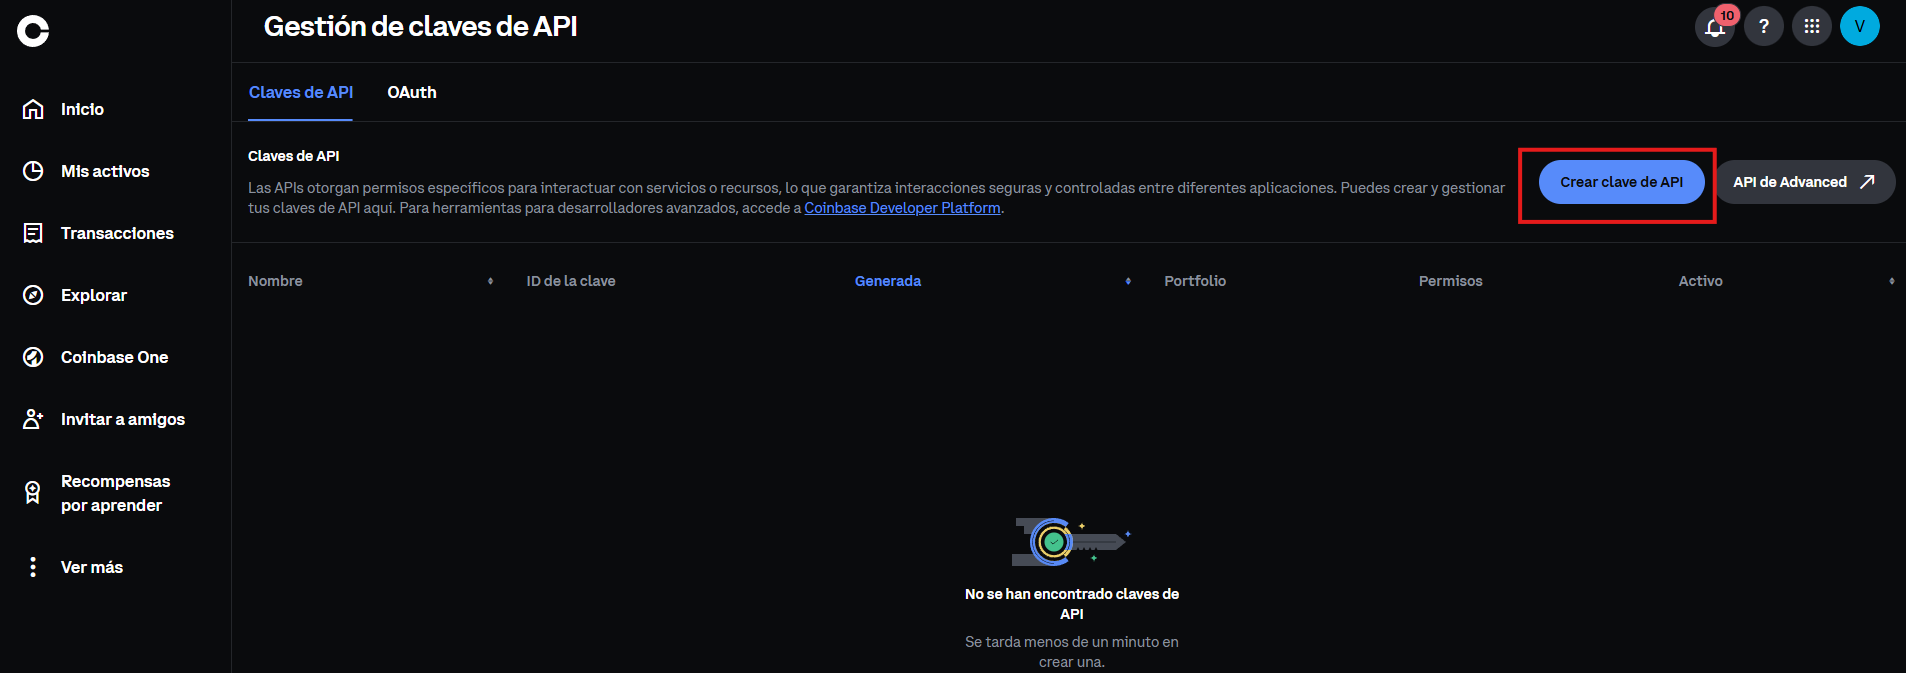The image size is (1906, 673).
Task: Go to Inicio in sidebar
Action: (82, 109)
